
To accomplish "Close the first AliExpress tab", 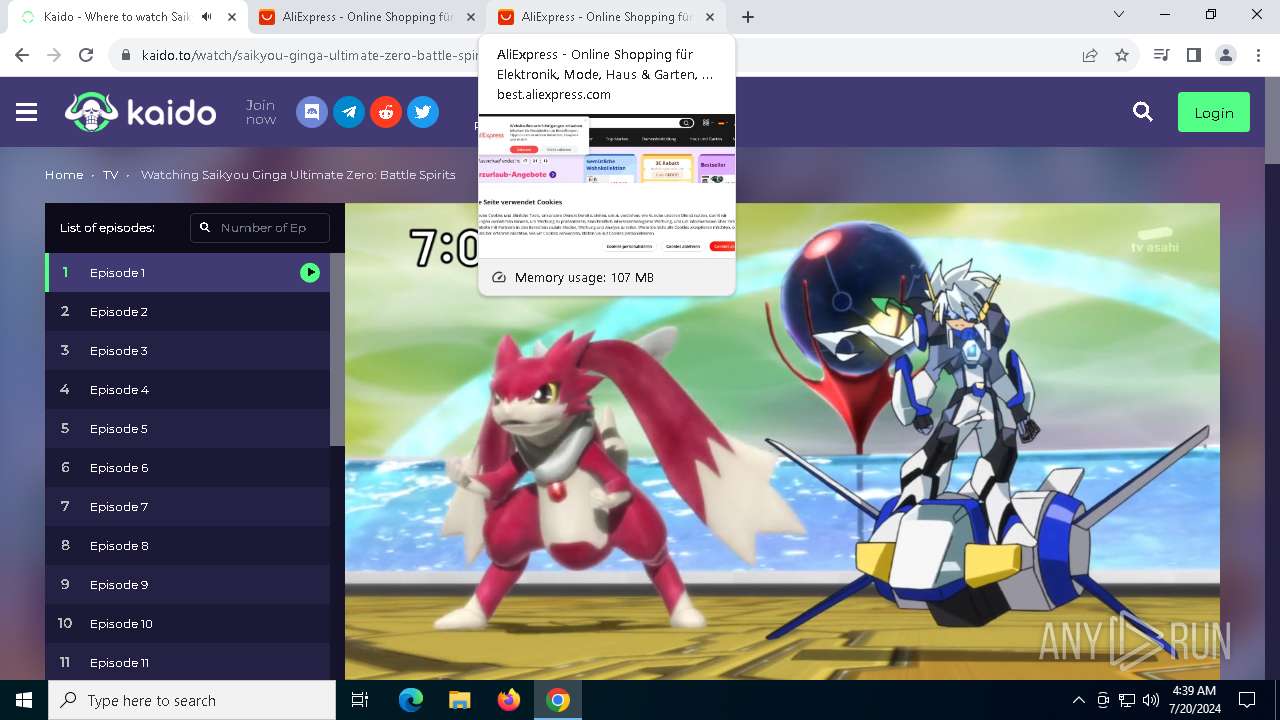I will tap(470, 17).
